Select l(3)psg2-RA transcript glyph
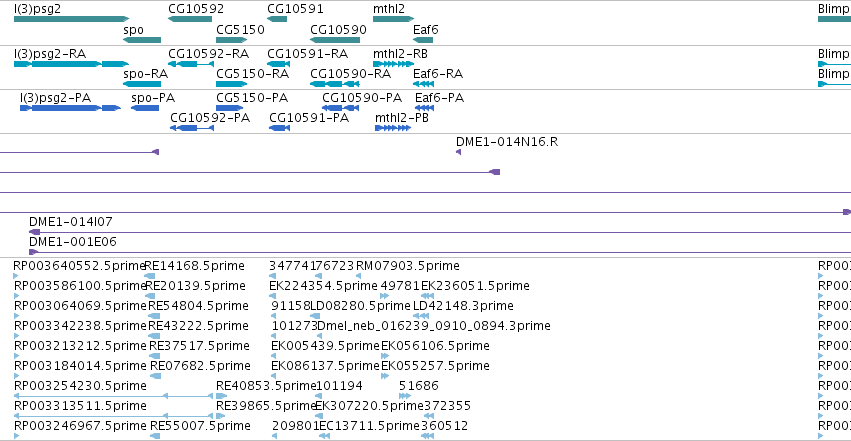The height and width of the screenshot is (441, 851). [72, 64]
